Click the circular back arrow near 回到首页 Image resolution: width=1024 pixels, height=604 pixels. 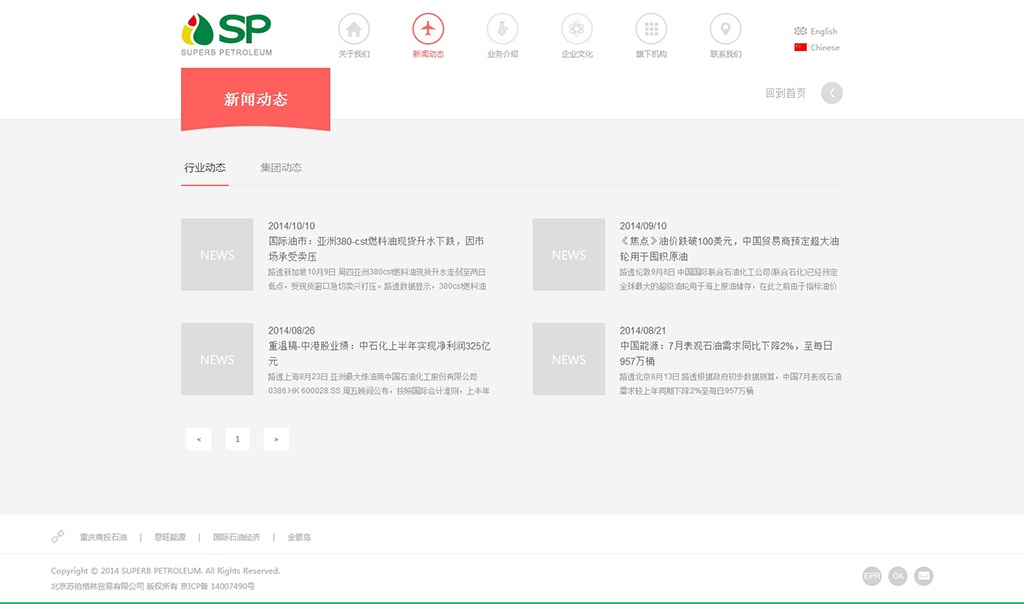click(x=831, y=92)
